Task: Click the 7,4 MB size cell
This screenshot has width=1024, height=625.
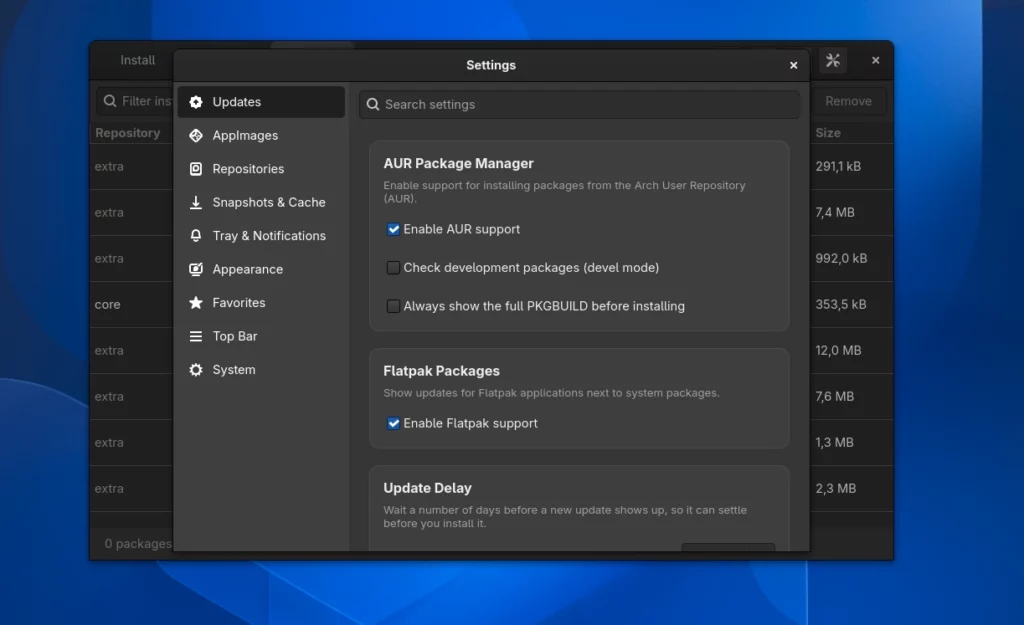Action: click(835, 212)
